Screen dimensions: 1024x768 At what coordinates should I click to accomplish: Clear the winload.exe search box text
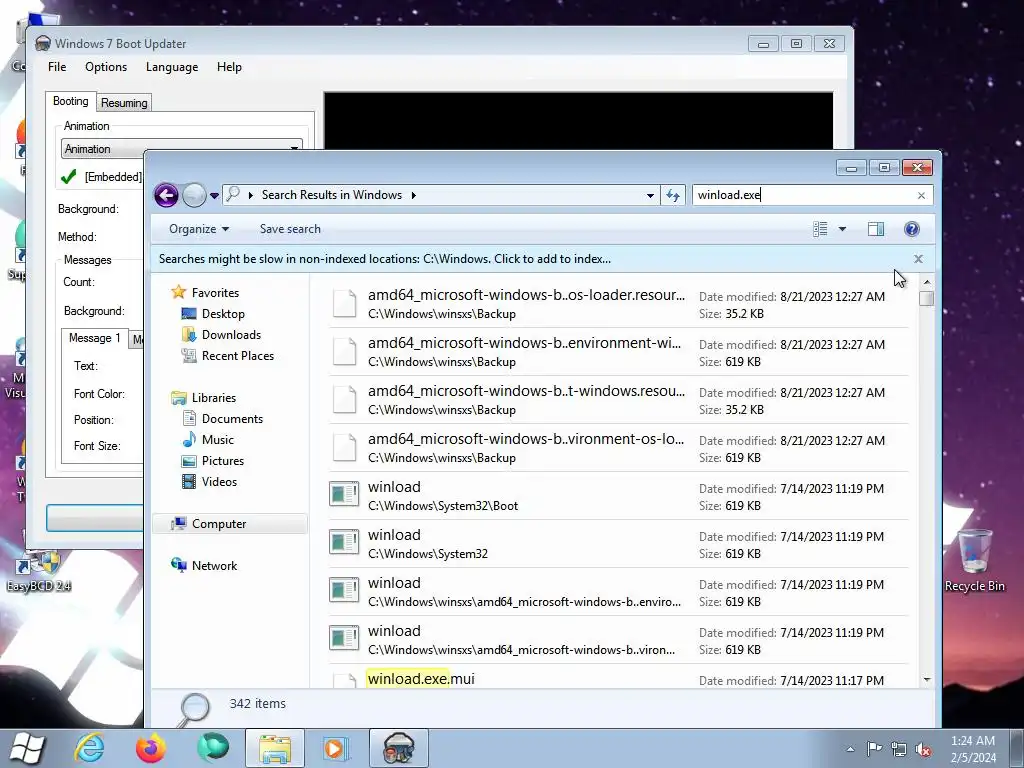coord(921,195)
